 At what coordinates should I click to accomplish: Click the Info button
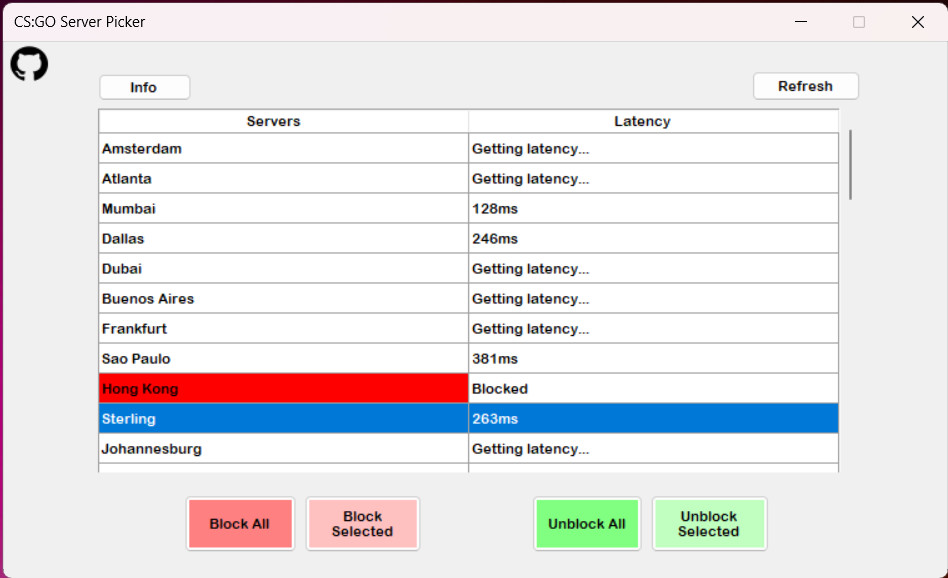point(144,87)
